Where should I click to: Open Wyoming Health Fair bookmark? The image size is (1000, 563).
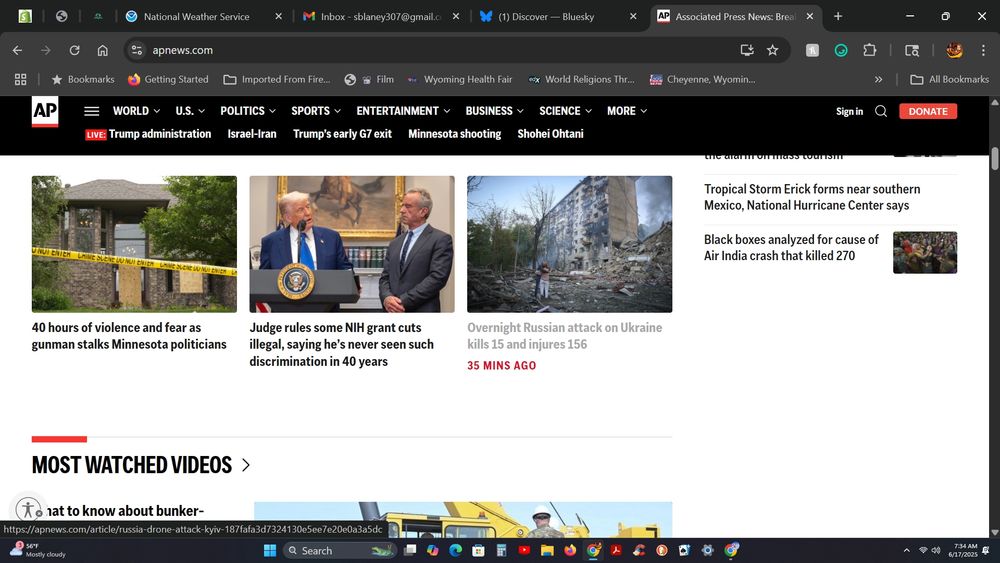click(460, 79)
